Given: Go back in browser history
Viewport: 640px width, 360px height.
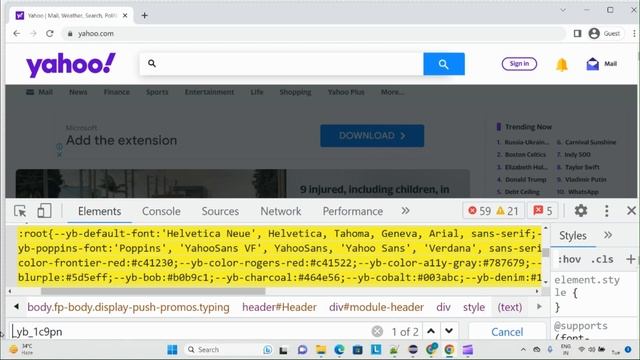Looking at the screenshot, I should 17,33.
